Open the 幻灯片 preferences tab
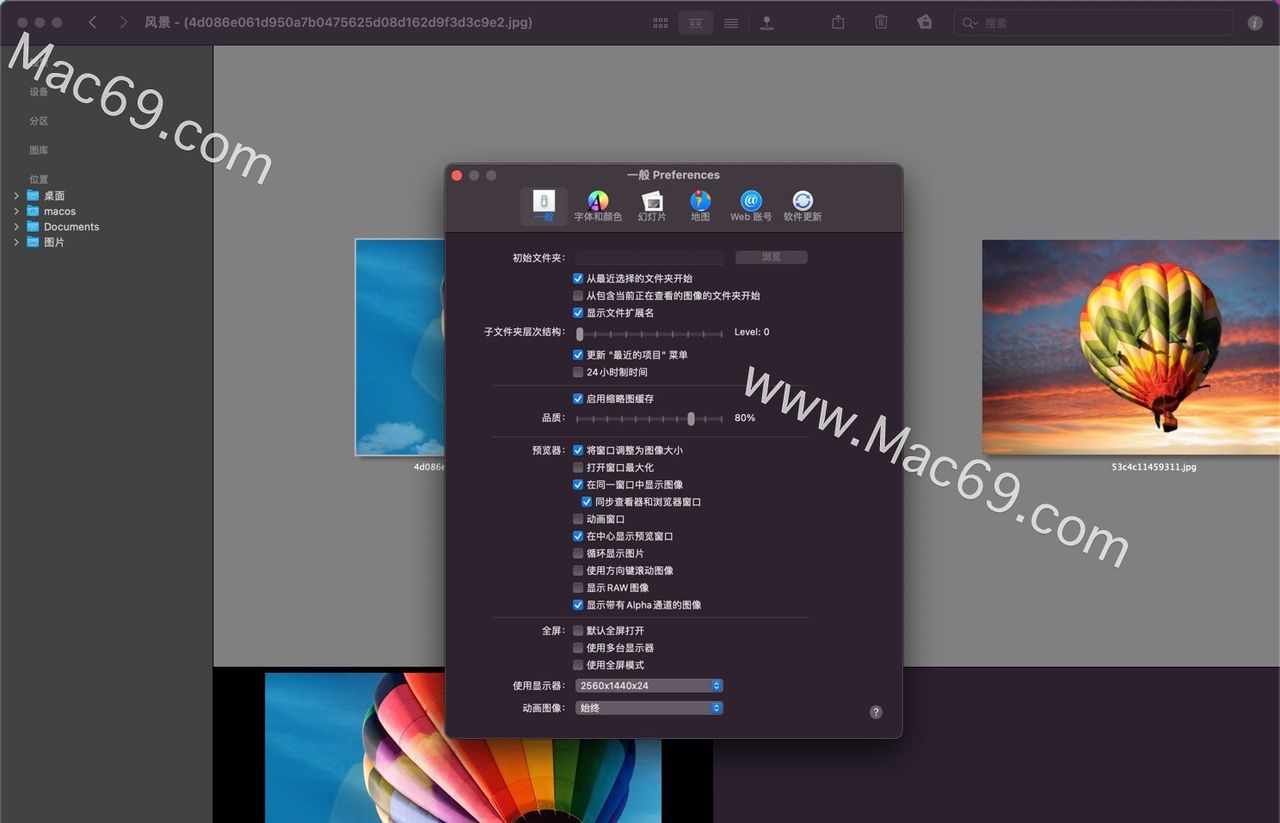The width and height of the screenshot is (1280, 823). pyautogui.click(x=652, y=206)
